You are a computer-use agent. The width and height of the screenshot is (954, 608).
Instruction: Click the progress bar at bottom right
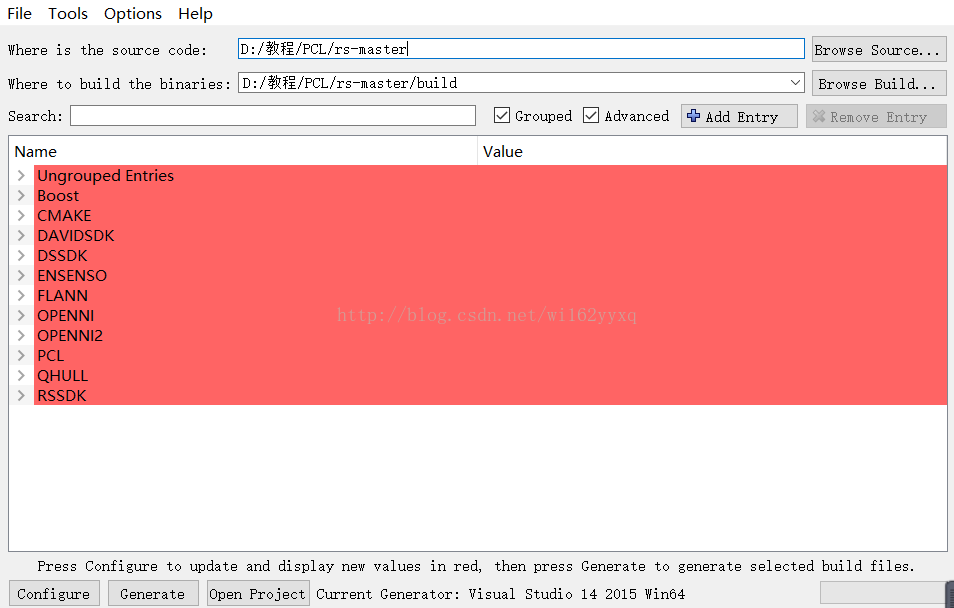(x=885, y=593)
